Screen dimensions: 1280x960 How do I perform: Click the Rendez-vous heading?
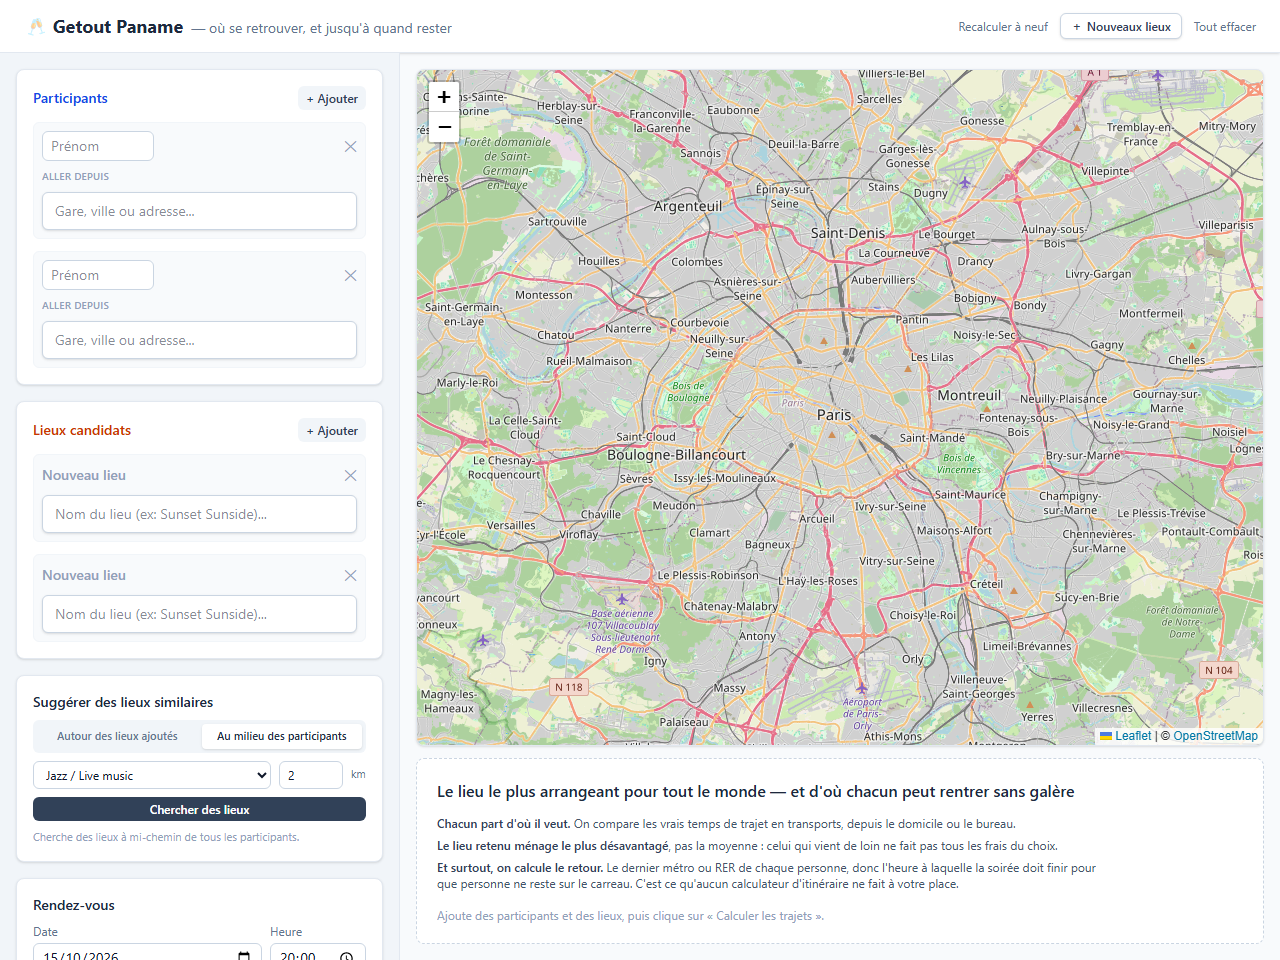click(x=74, y=905)
